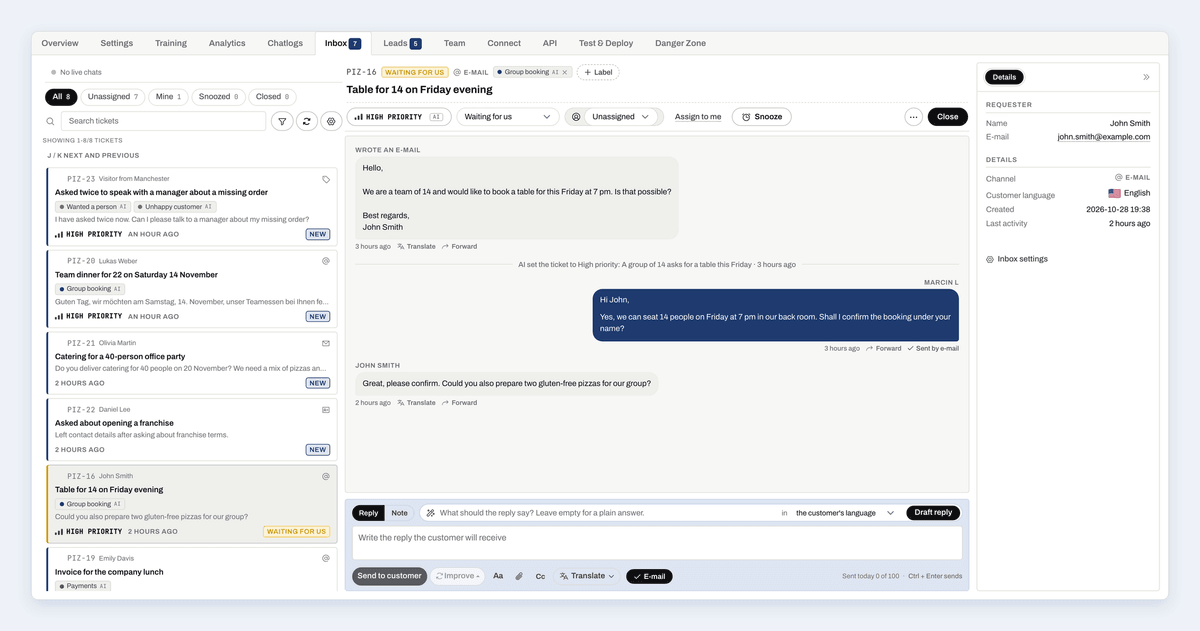Click the email icon on ticket PIZ-20
The width and height of the screenshot is (1200, 631).
pos(326,261)
